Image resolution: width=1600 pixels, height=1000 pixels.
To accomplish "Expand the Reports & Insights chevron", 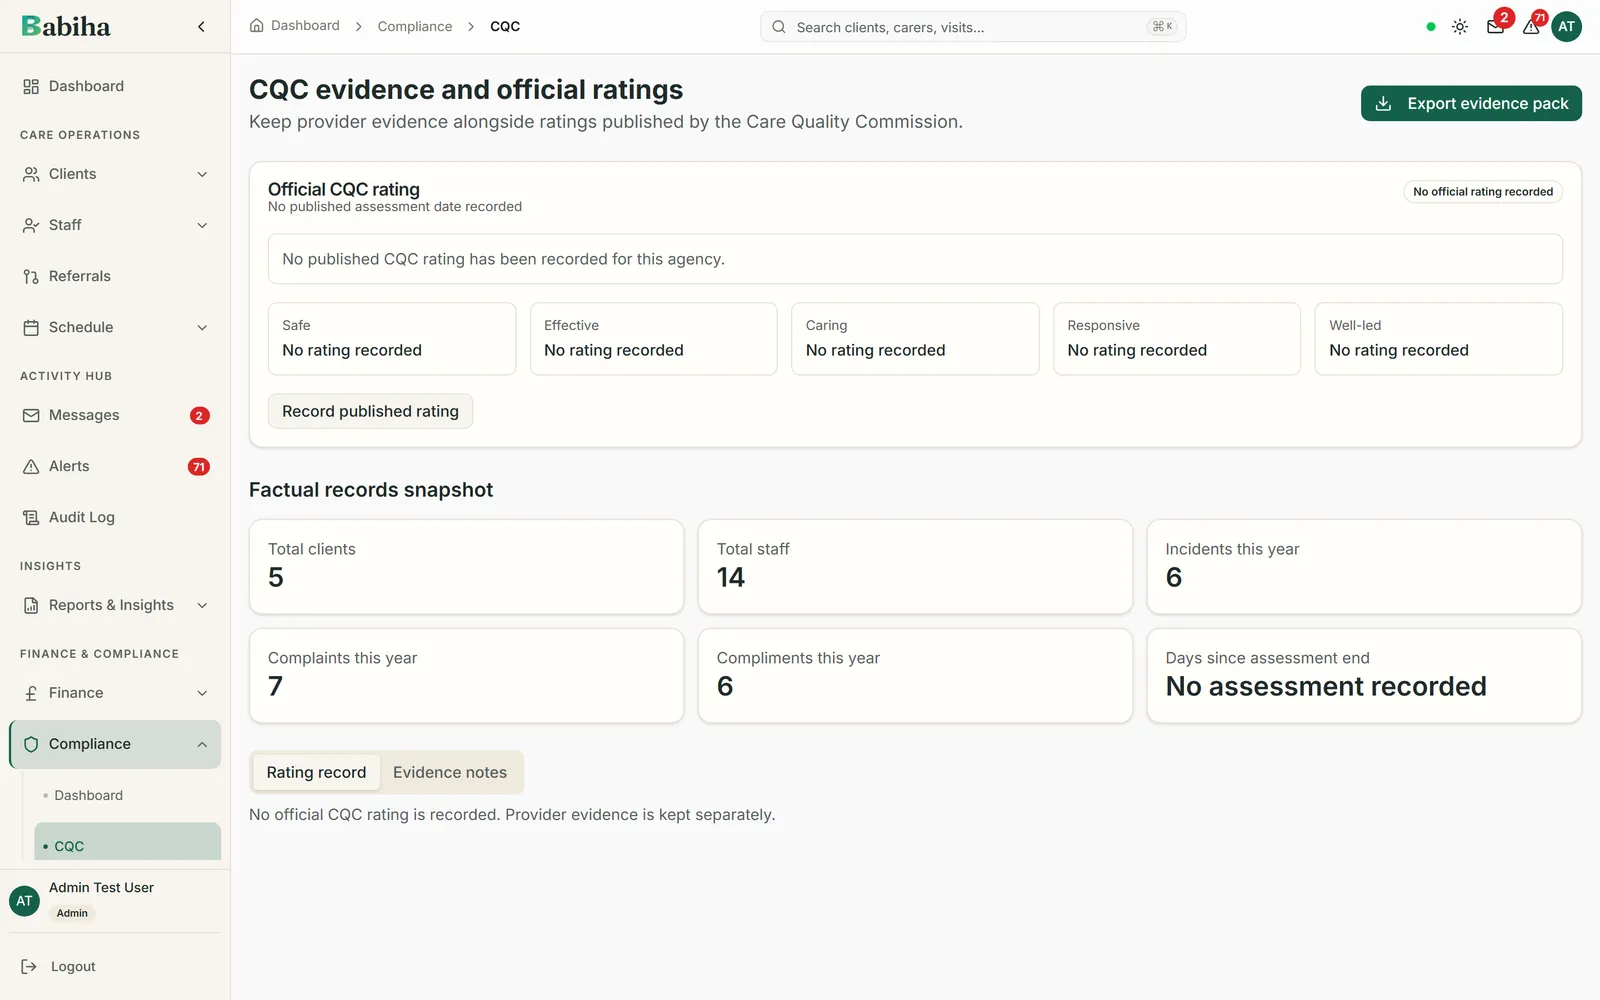I will tap(202, 605).
